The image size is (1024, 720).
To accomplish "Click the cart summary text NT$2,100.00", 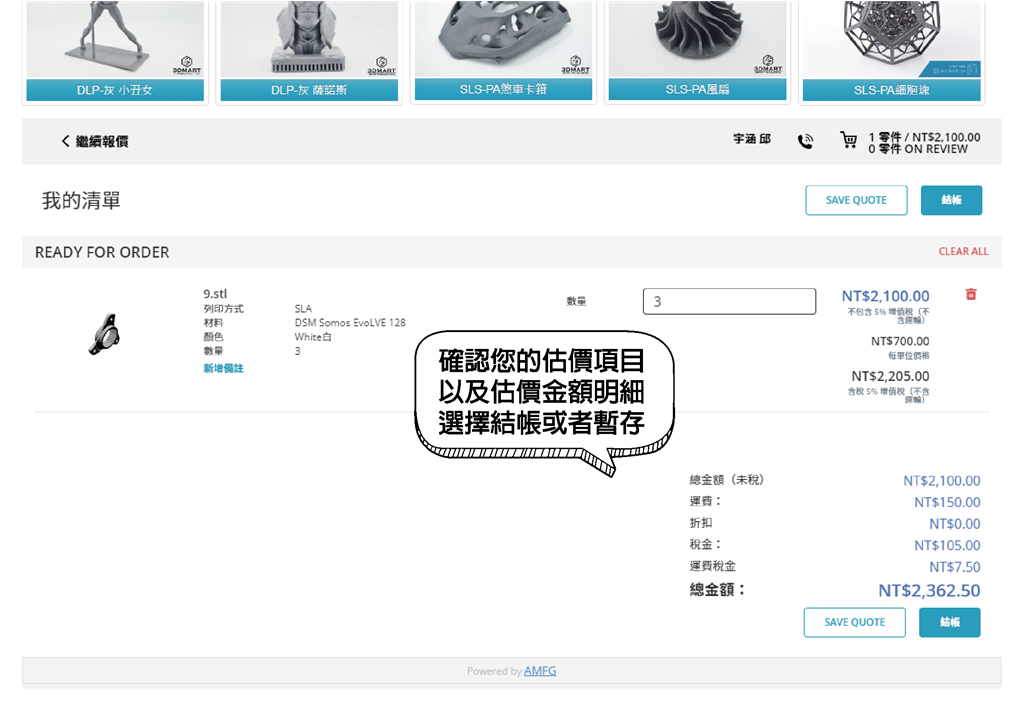I will 924,137.
